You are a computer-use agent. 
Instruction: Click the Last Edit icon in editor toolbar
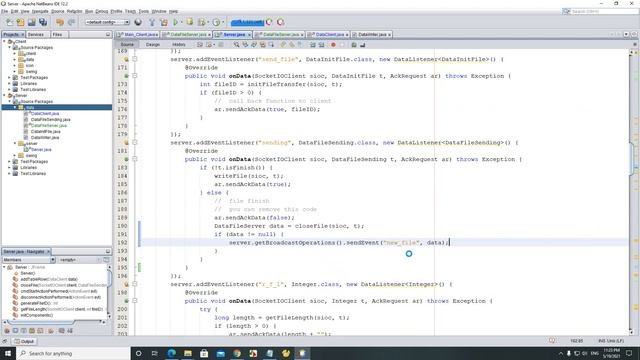tap(200, 44)
